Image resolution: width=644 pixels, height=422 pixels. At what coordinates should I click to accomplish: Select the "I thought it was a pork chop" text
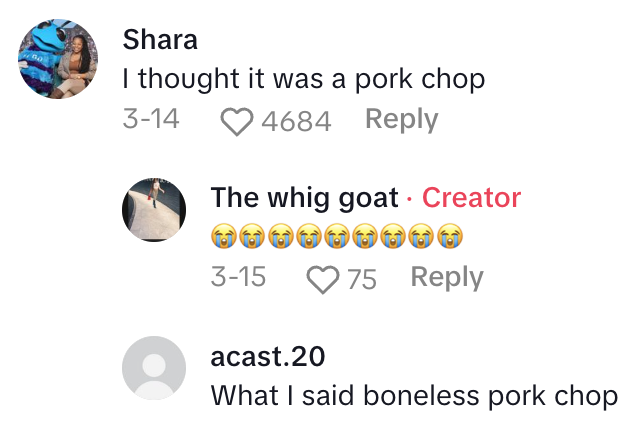[x=304, y=79]
